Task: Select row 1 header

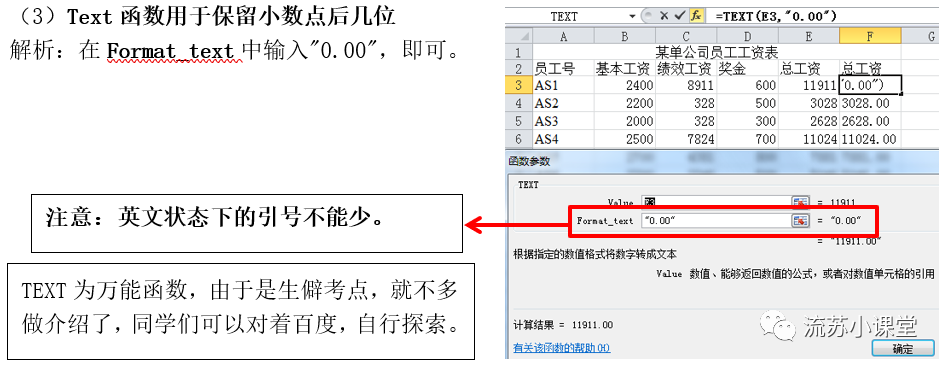Action: pyautogui.click(x=519, y=52)
